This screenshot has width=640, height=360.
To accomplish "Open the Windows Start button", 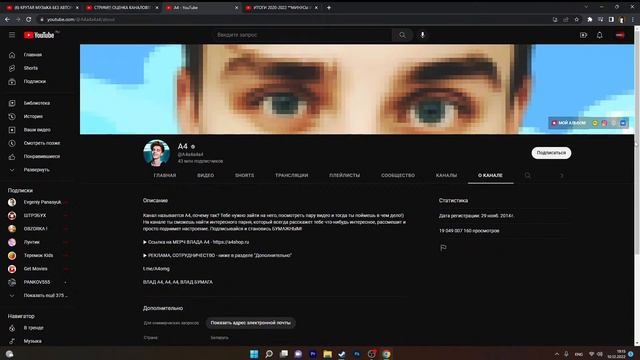I will [254, 354].
